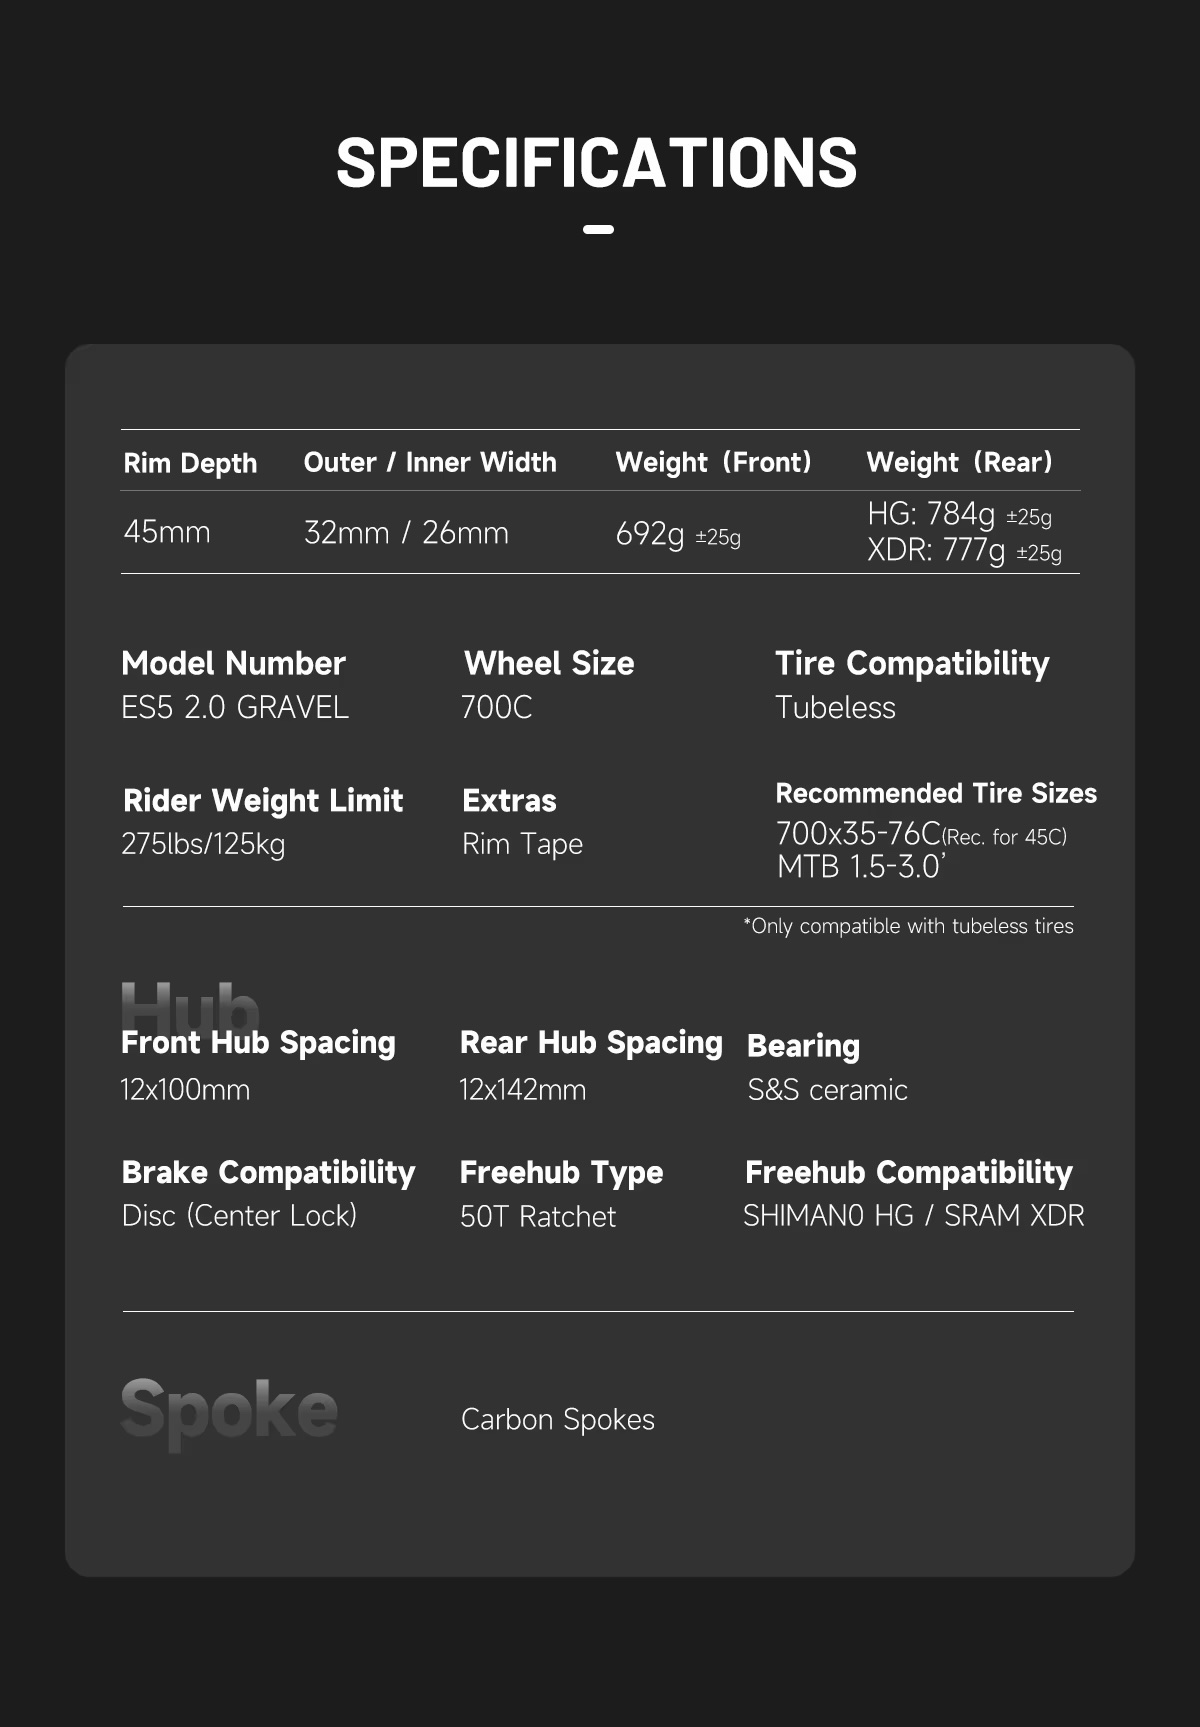Click the Carbon Spokes text
Screen dimensions: 1200x1727
pos(558,1419)
